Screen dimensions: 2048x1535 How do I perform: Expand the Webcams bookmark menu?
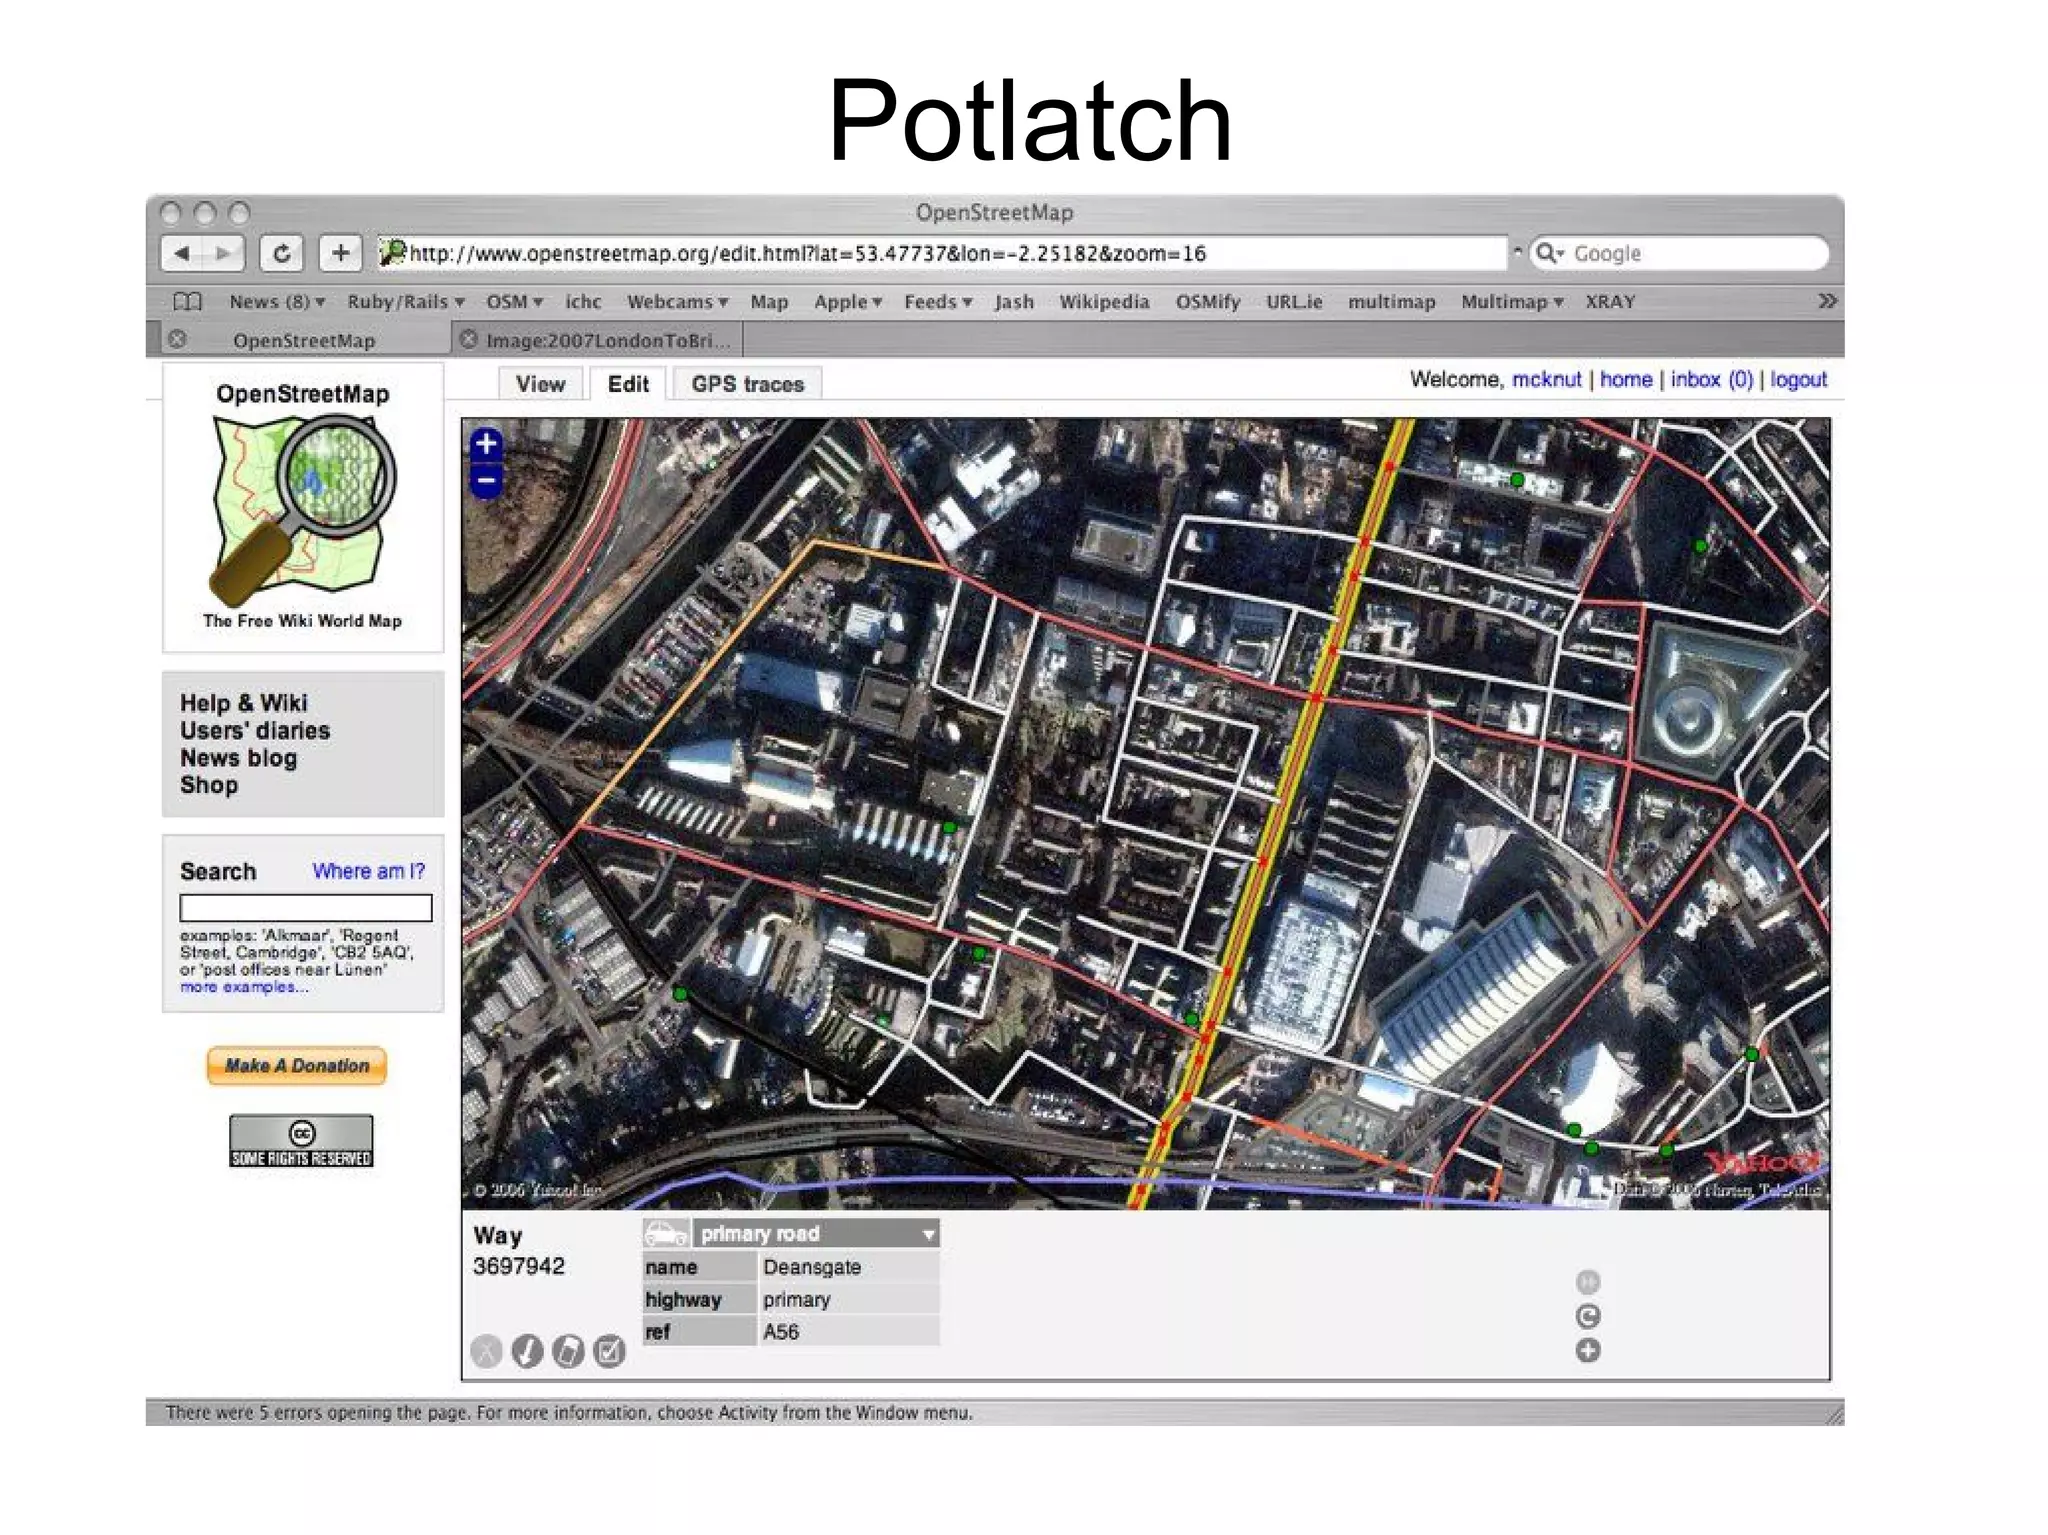677,301
